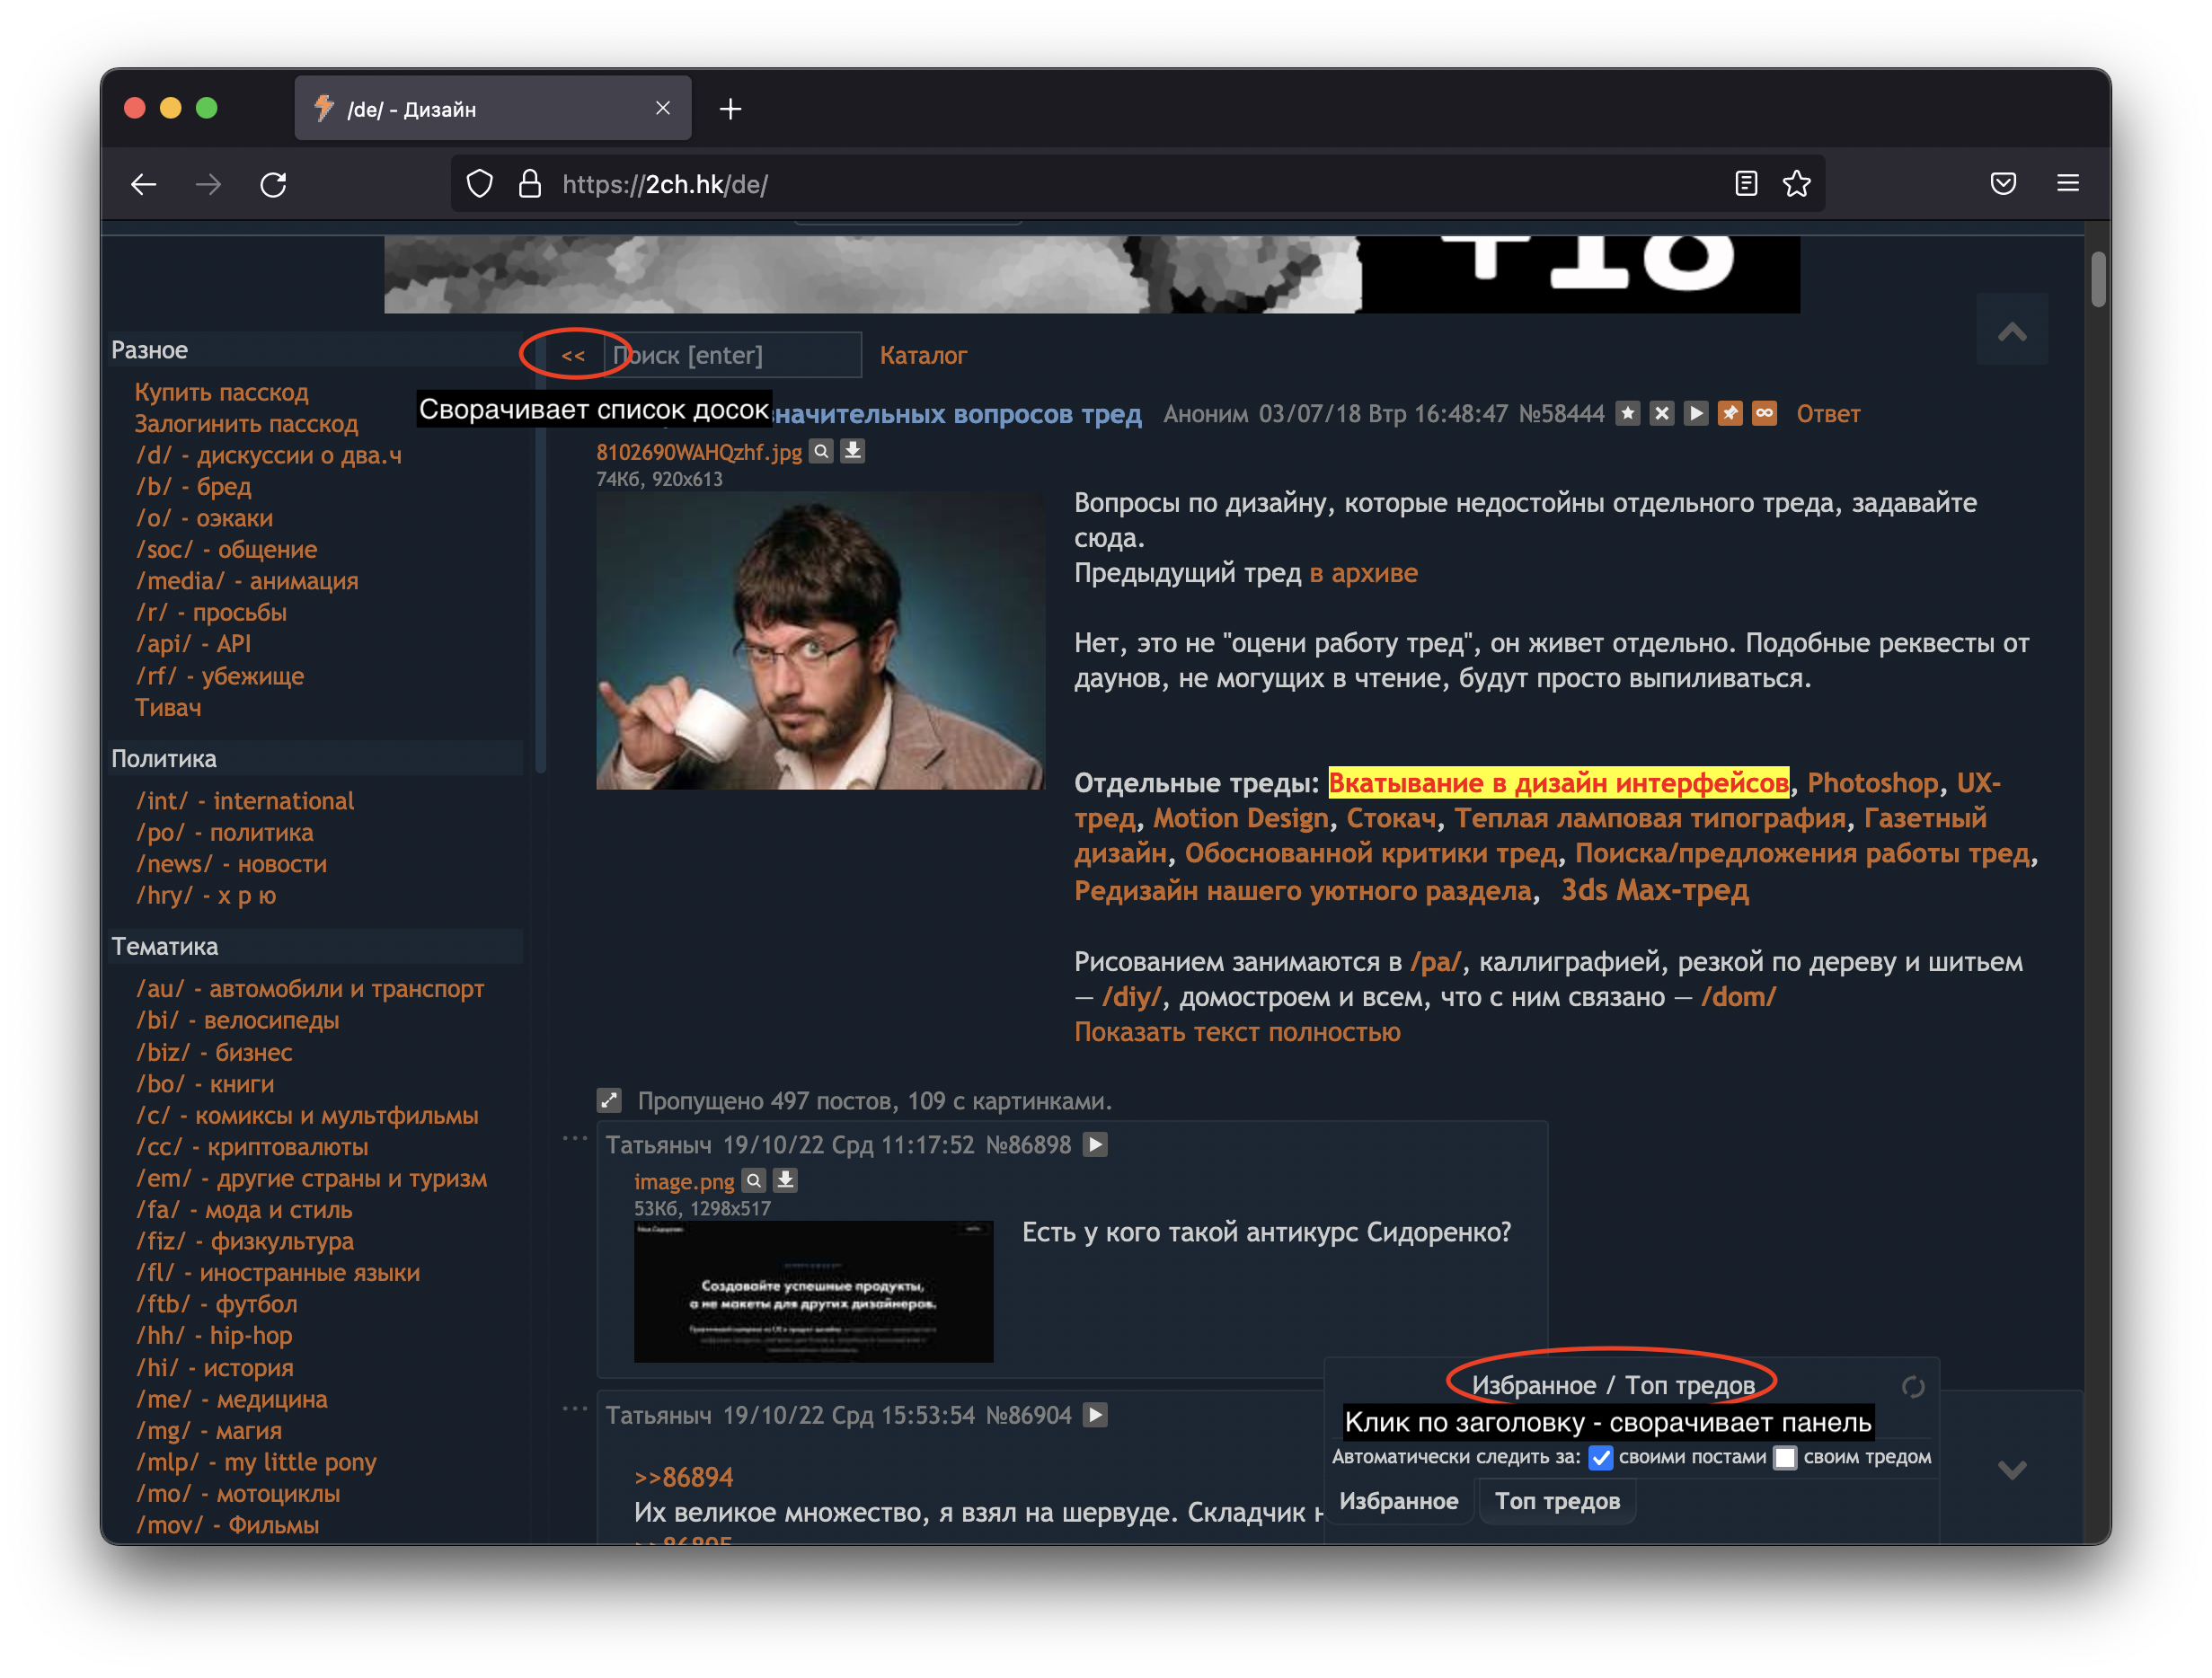The width and height of the screenshot is (2212, 1678).
Task: Click 'Показать текст полностью' link
Action: click(x=1237, y=1032)
